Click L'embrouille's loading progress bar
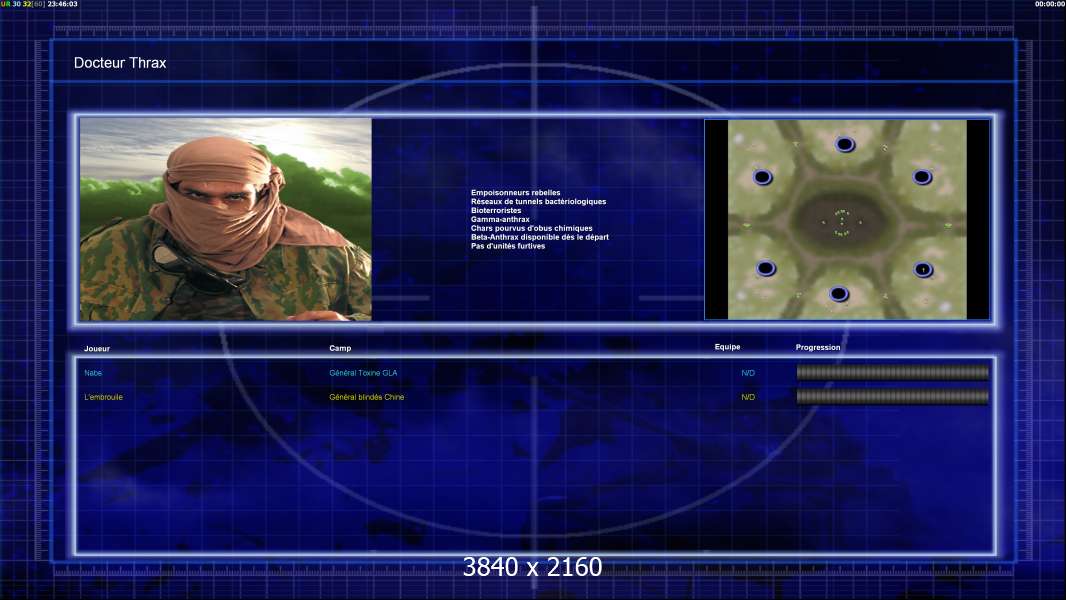1066x600 pixels. 893,397
